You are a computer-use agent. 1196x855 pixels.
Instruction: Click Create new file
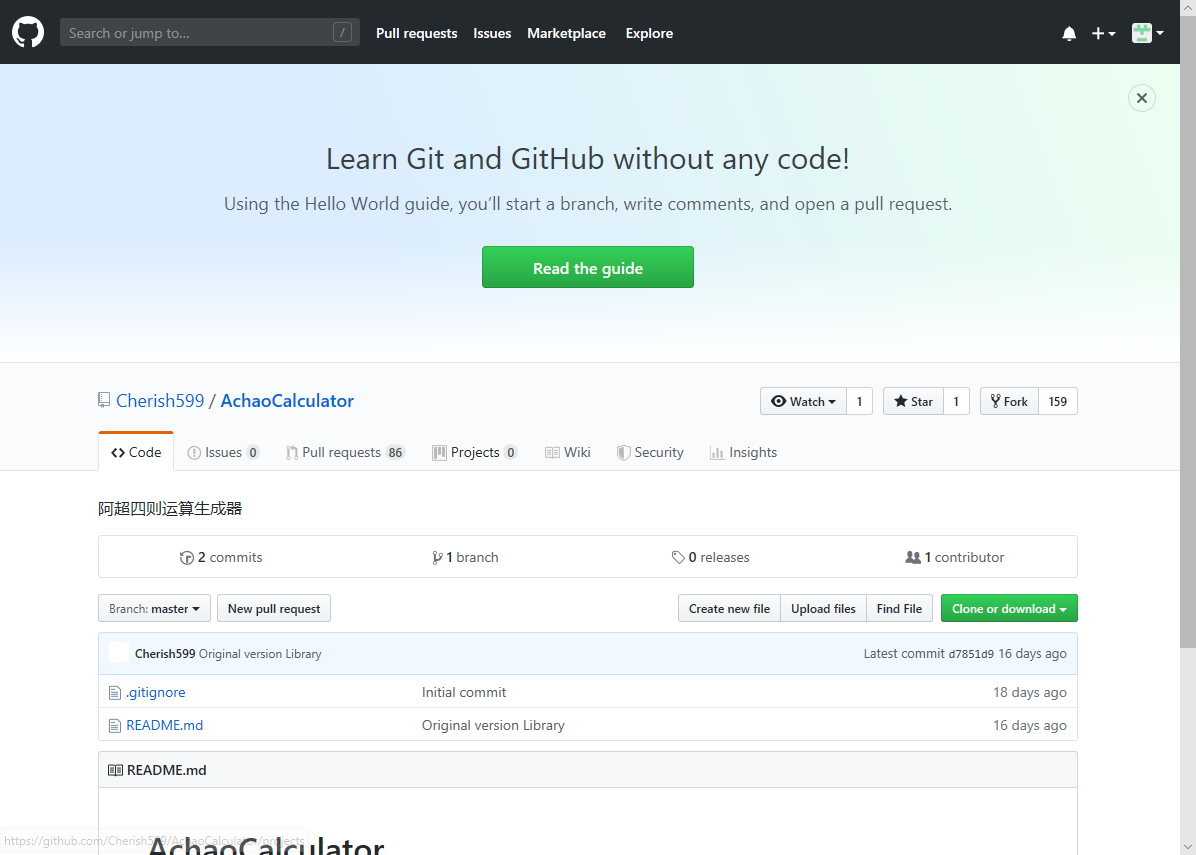729,609
